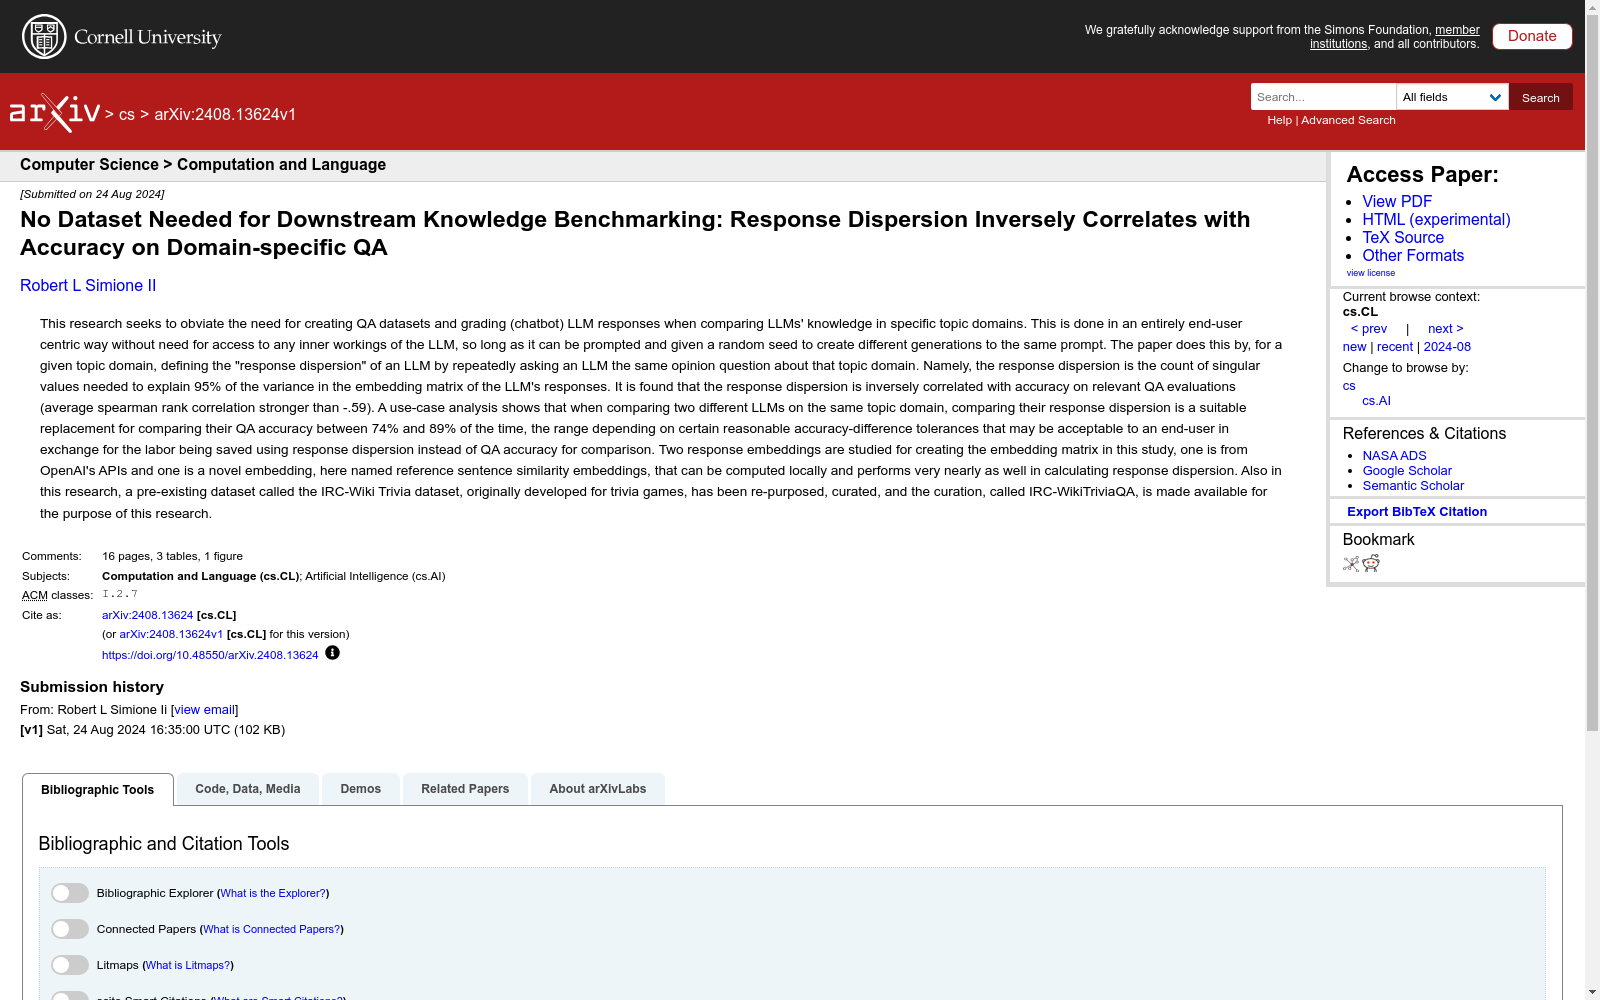Screen dimensions: 1600x1000
Task: Open the Demos tab
Action: [x=361, y=789]
